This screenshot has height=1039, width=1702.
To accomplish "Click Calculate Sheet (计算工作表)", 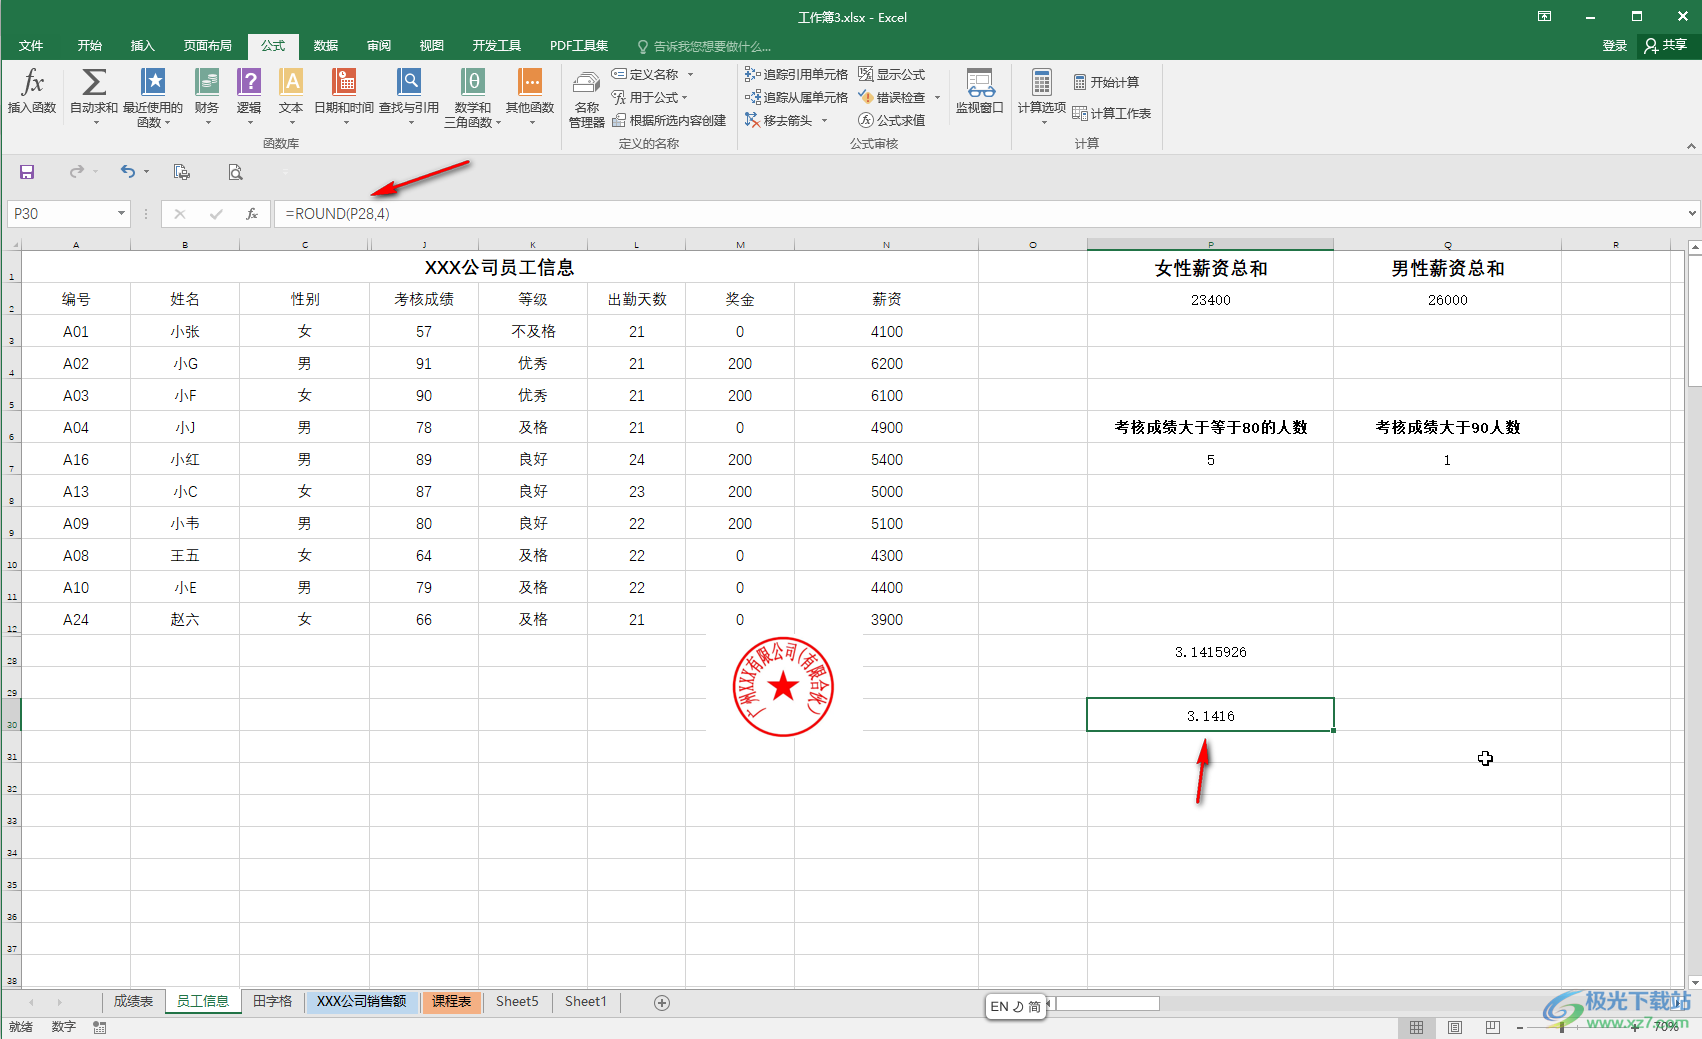I will click(1112, 113).
